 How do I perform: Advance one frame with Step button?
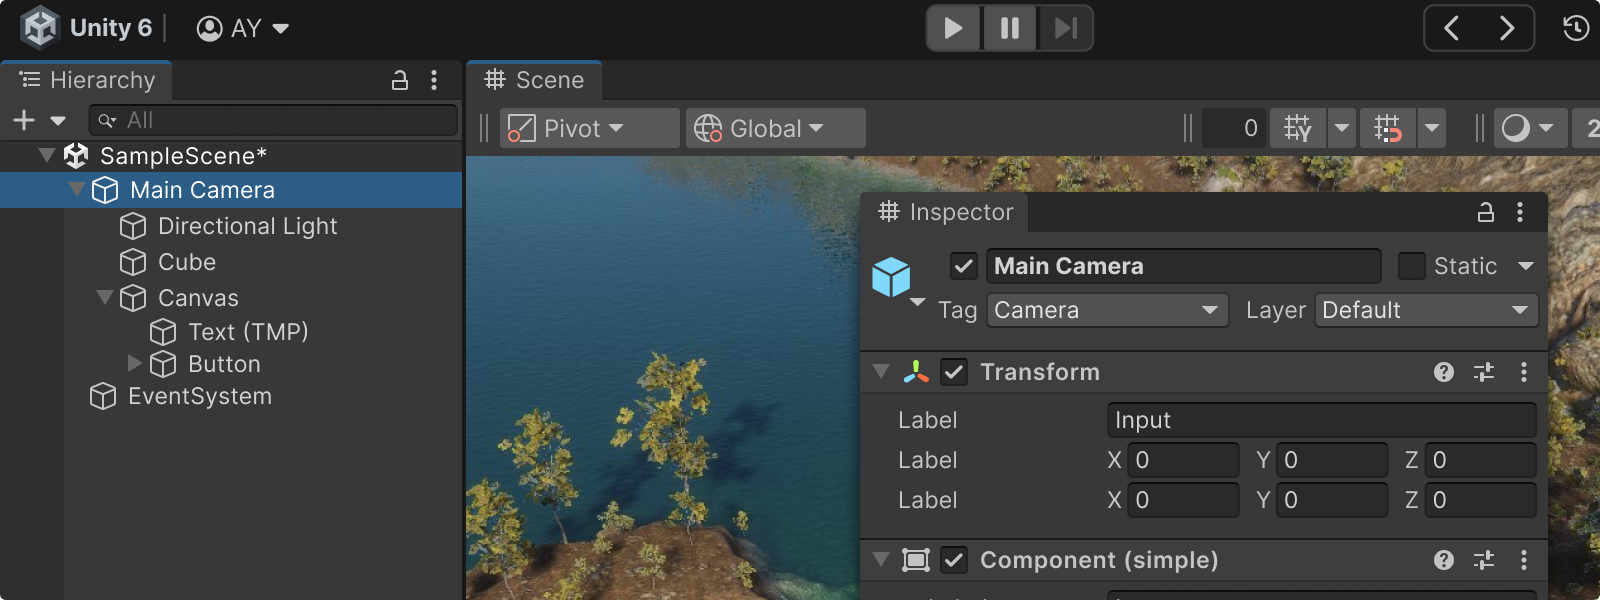click(1066, 28)
